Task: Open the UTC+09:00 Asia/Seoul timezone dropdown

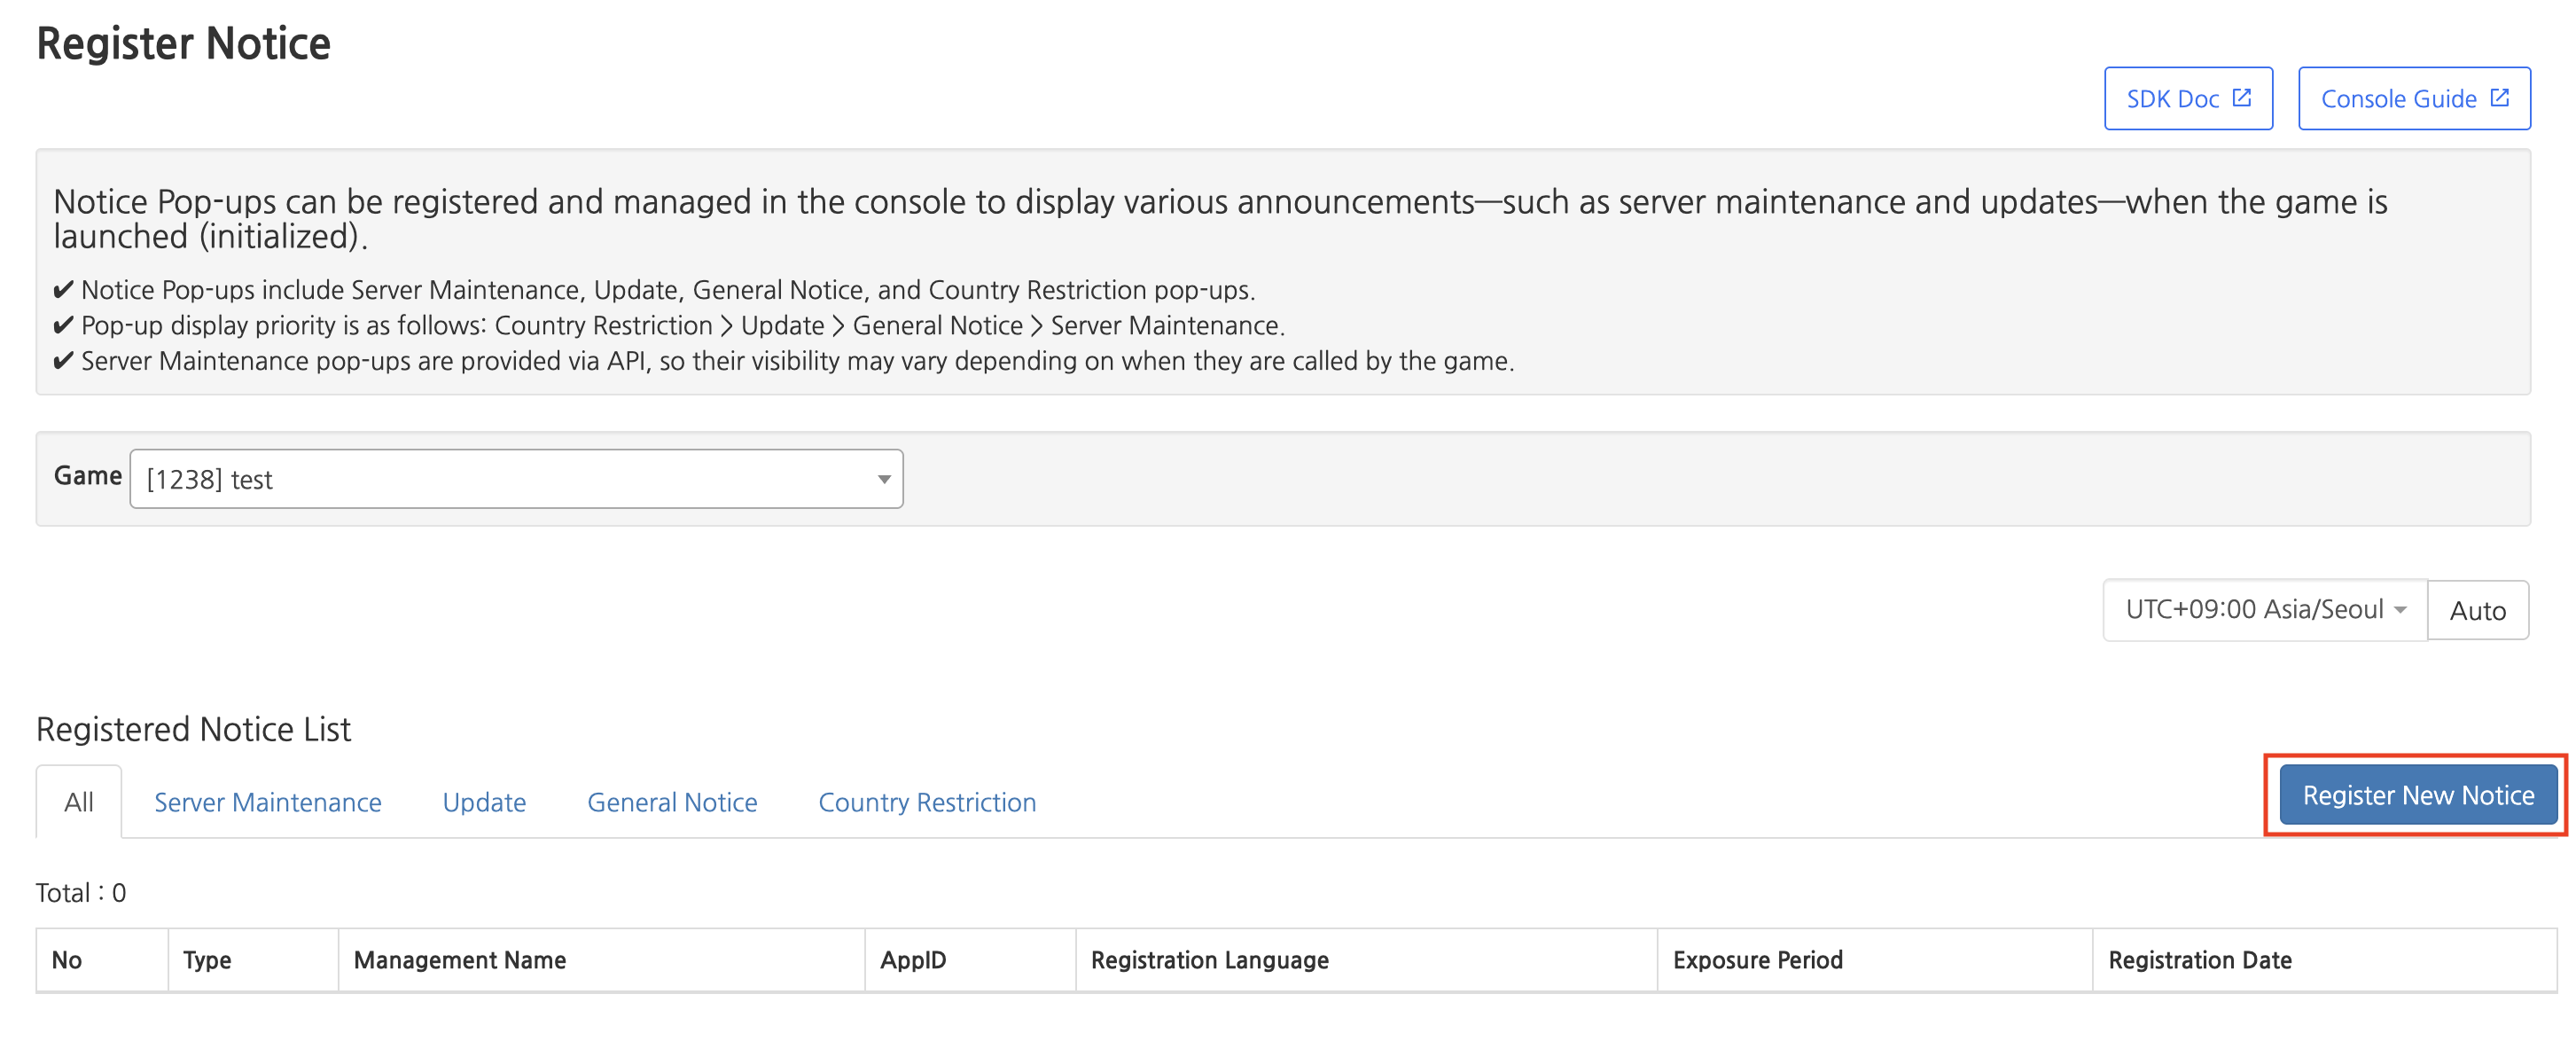Action: tap(2264, 609)
